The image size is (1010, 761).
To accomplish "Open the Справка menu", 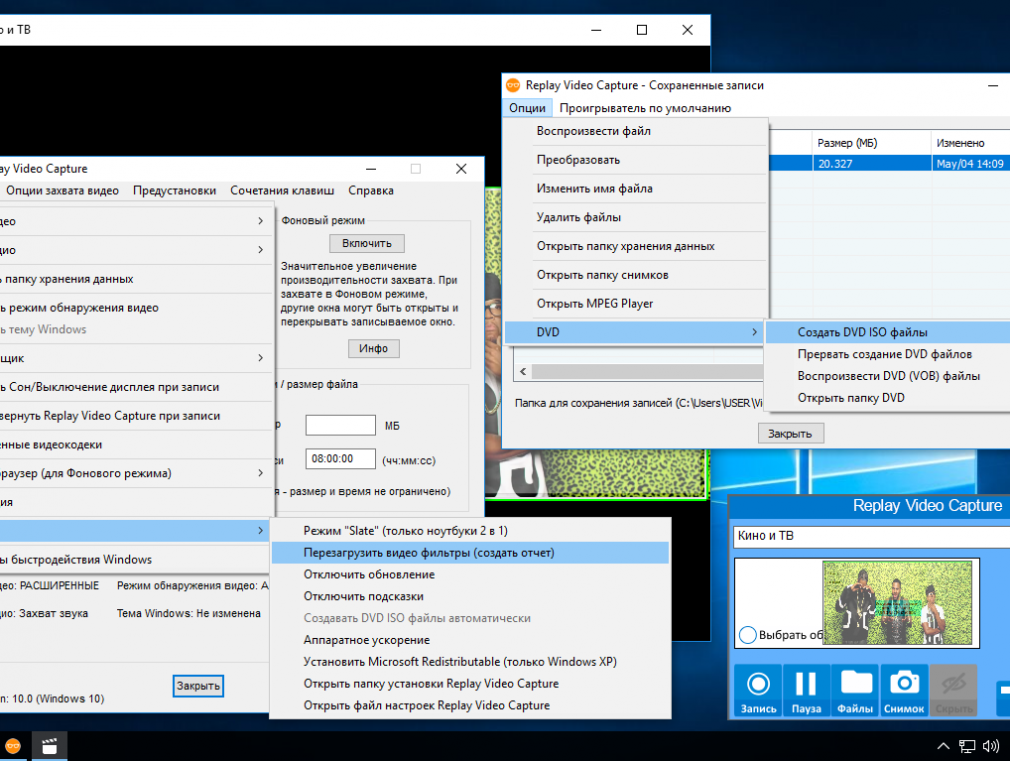I will pos(371,190).
